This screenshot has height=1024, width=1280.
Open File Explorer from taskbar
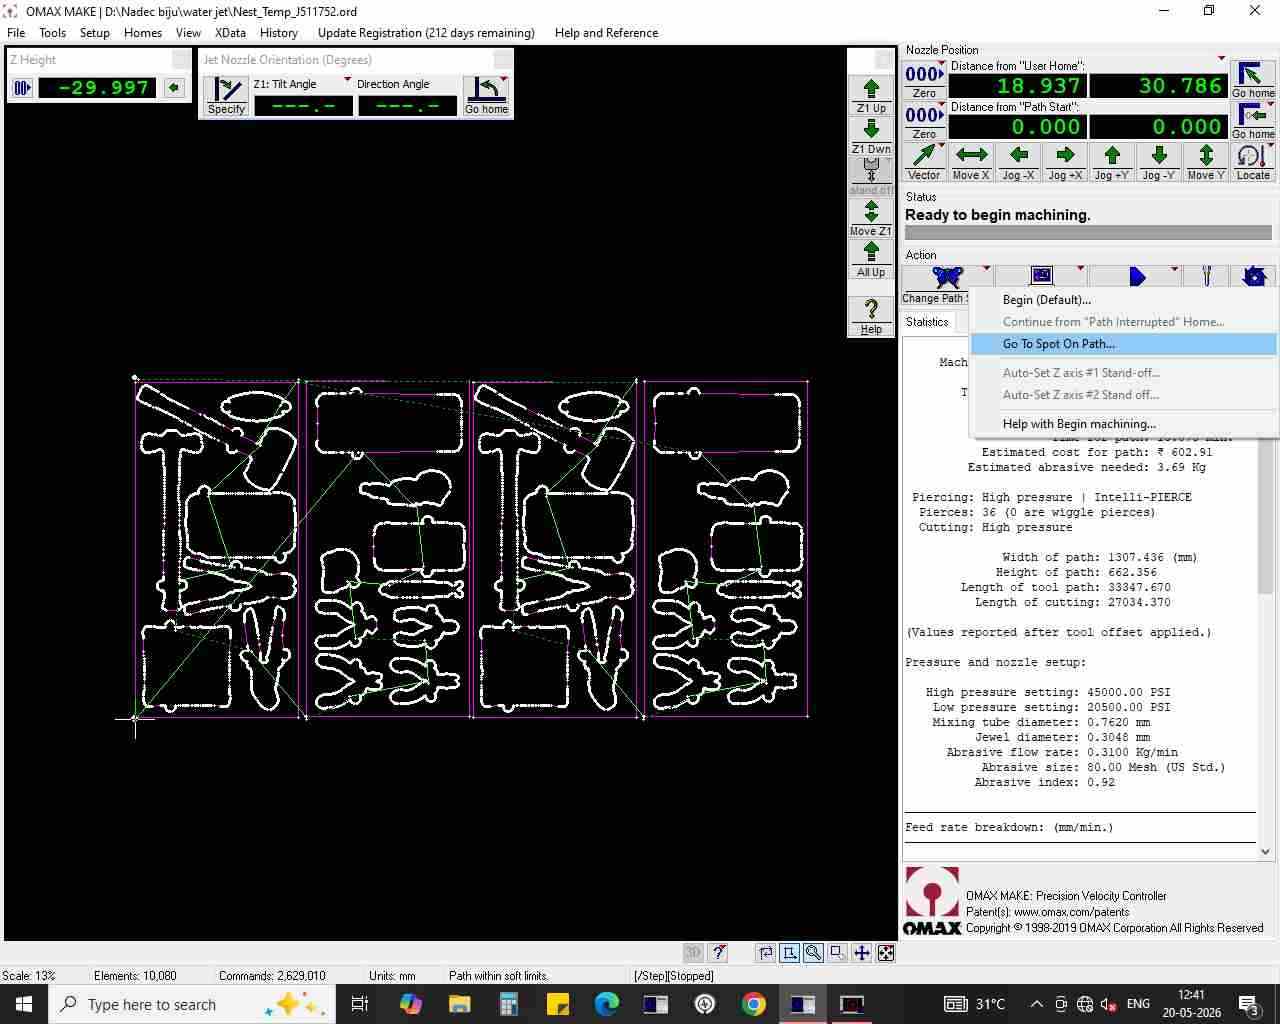coord(460,1004)
